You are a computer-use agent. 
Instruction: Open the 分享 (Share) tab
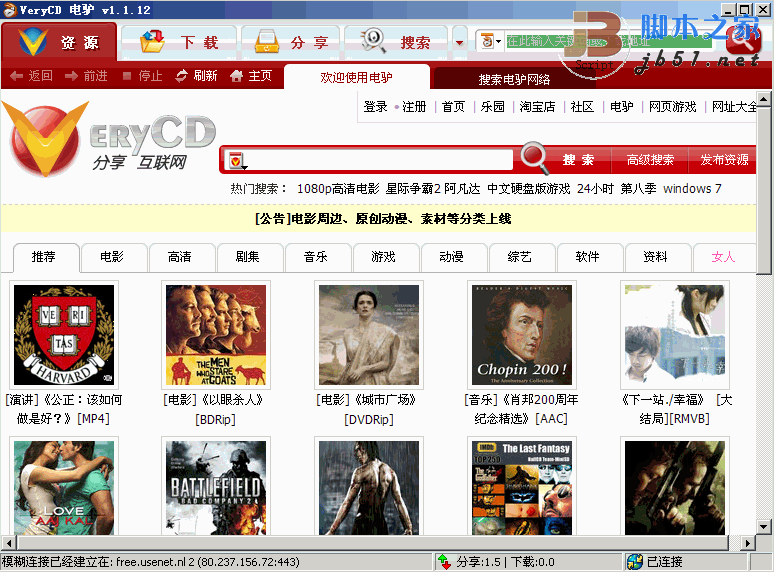click(x=291, y=42)
